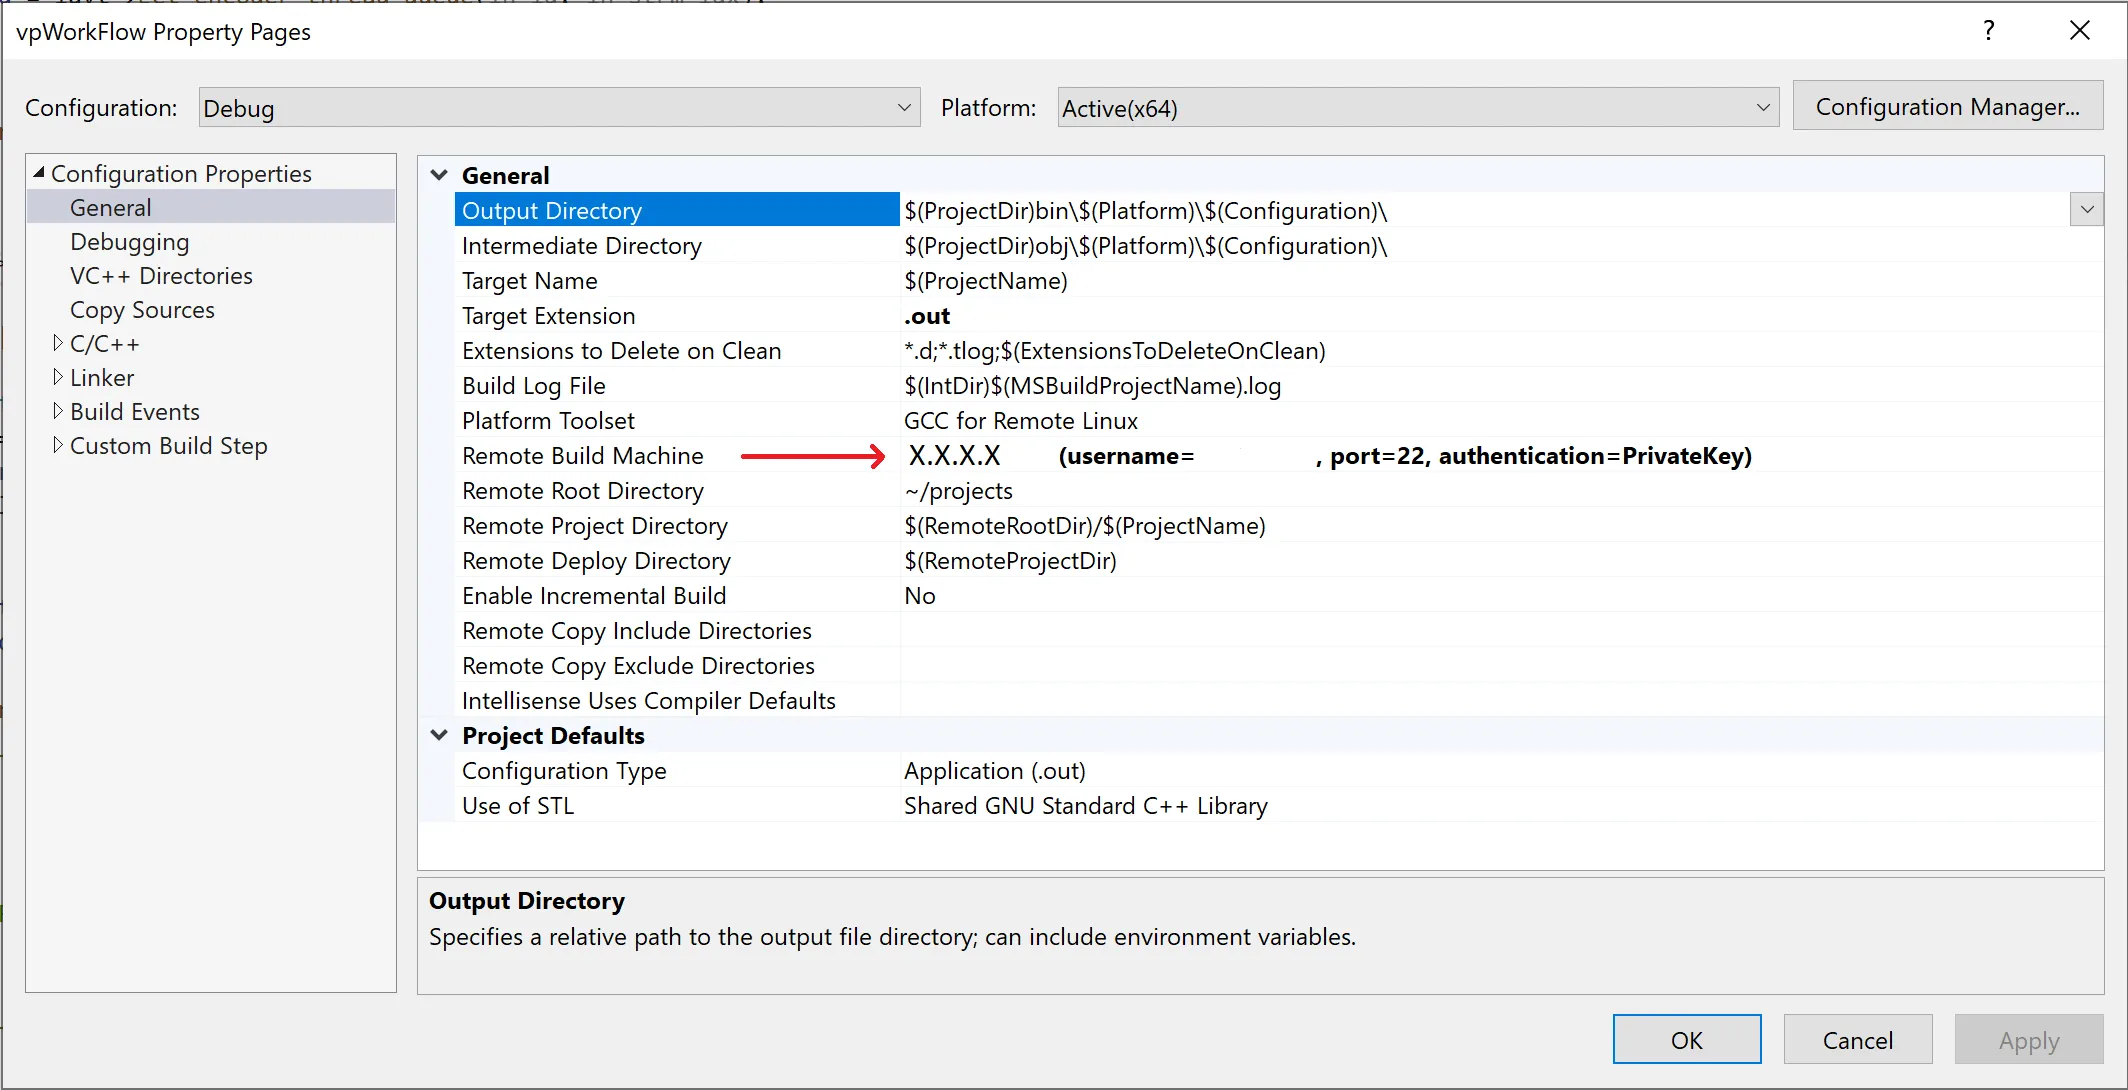Expand the Linker tree node arrow
This screenshot has height=1090, width=2128.
point(58,377)
